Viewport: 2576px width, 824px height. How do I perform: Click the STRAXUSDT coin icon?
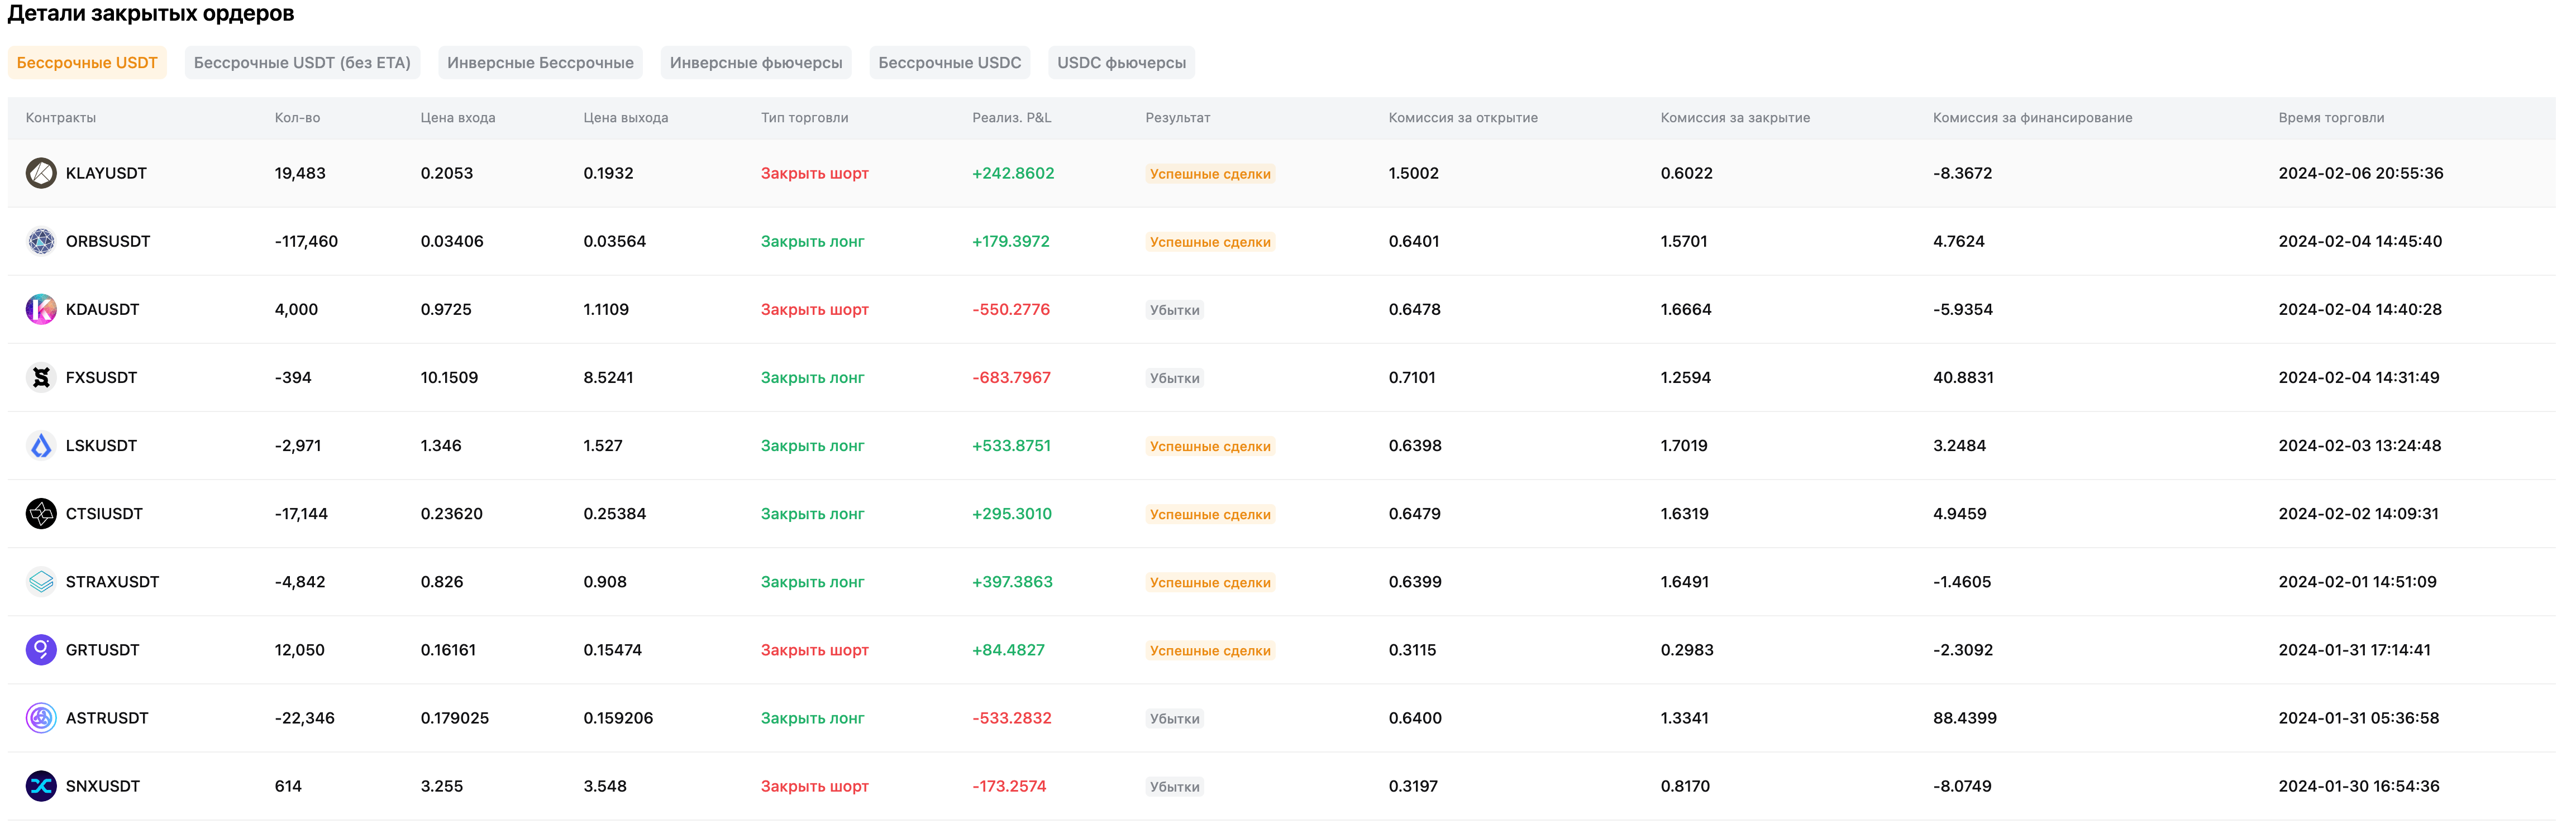41,581
